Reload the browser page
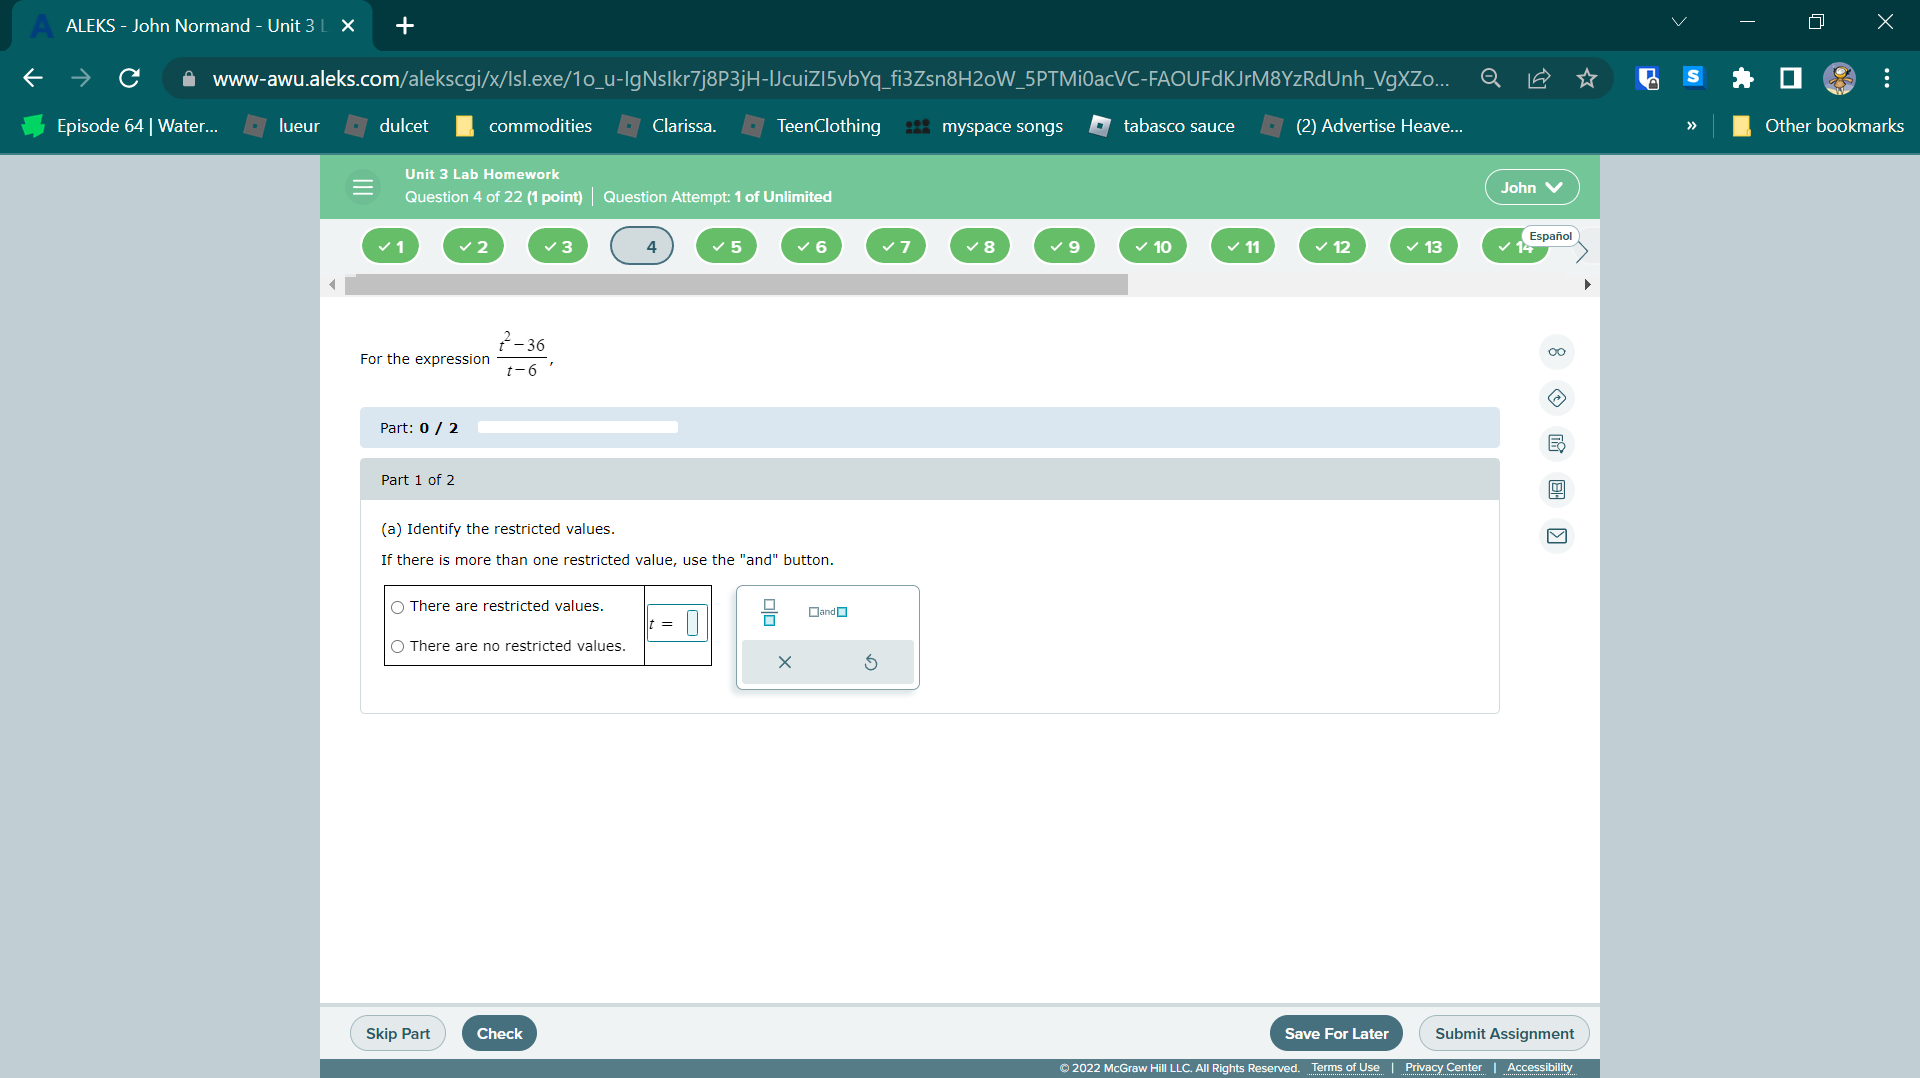This screenshot has width=1920, height=1078. click(129, 78)
